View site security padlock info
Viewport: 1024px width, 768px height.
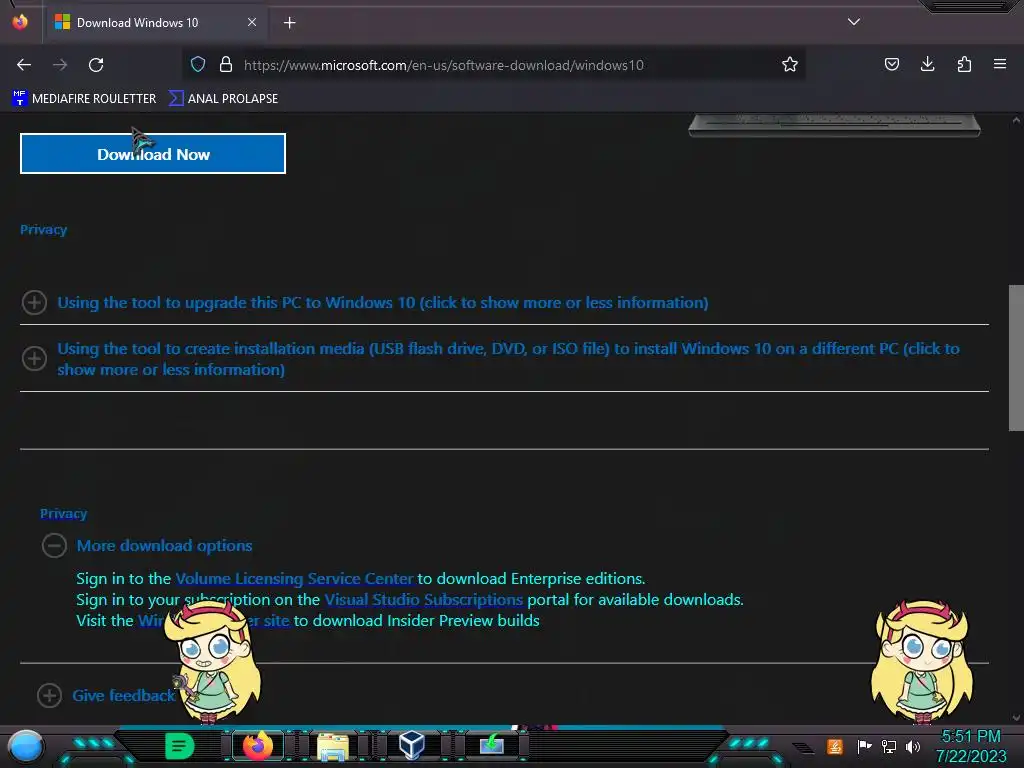(x=226, y=64)
